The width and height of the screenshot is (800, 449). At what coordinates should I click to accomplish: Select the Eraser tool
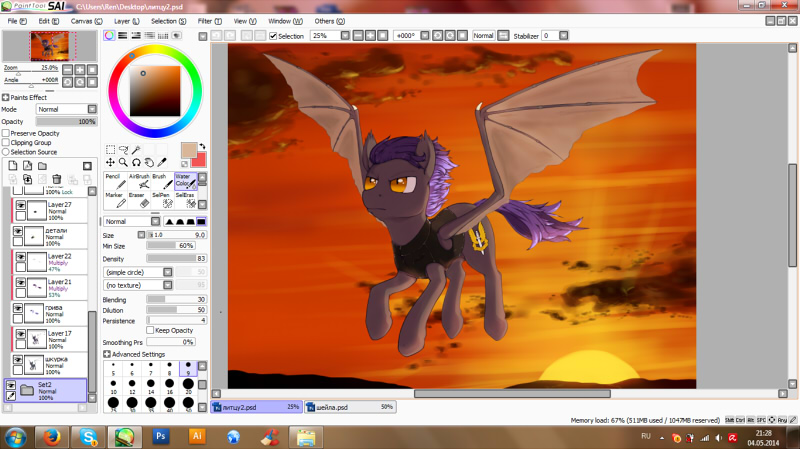[x=139, y=200]
